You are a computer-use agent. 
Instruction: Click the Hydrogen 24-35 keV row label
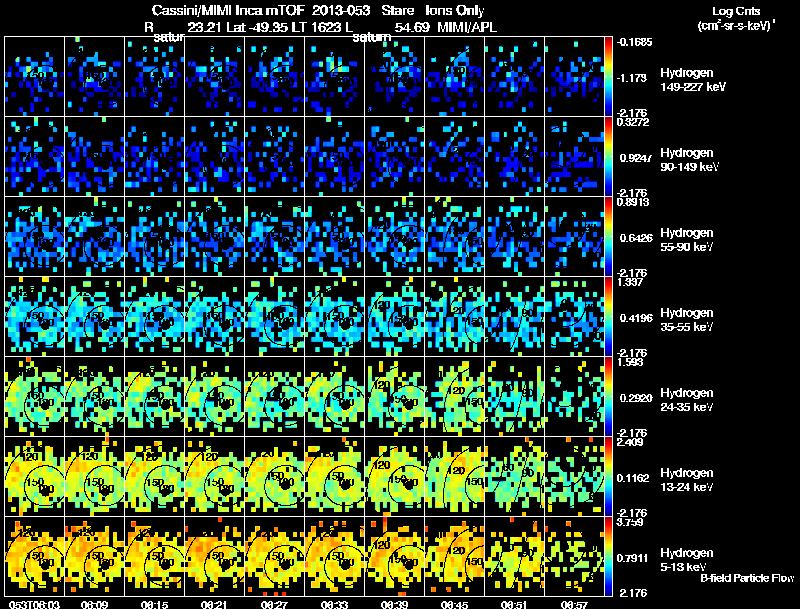coord(687,399)
